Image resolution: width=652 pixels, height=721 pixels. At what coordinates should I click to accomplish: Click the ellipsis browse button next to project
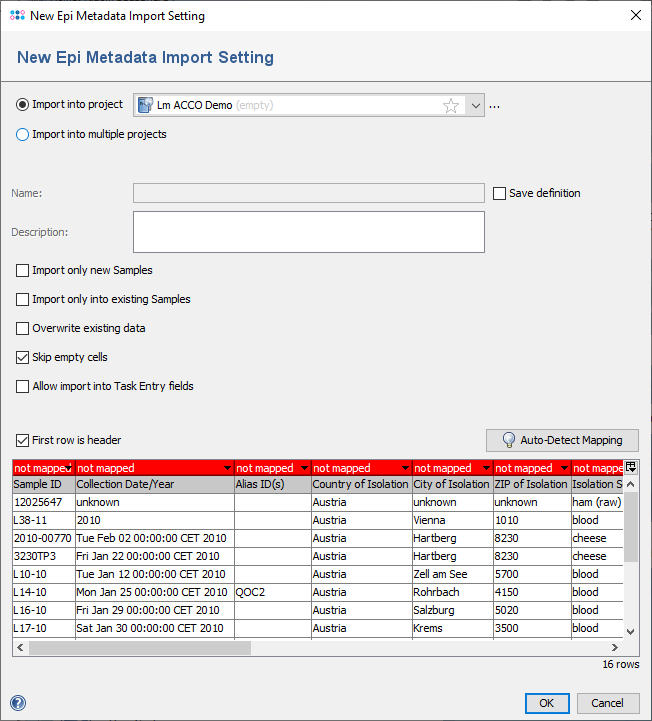[x=494, y=106]
